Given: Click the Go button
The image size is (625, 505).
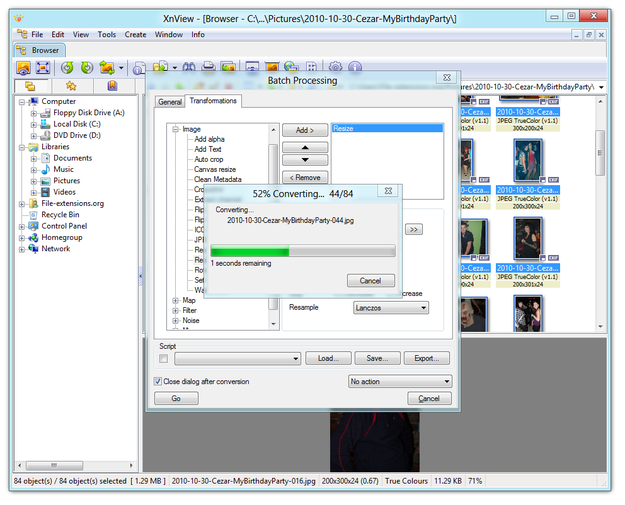Looking at the screenshot, I should pos(176,398).
